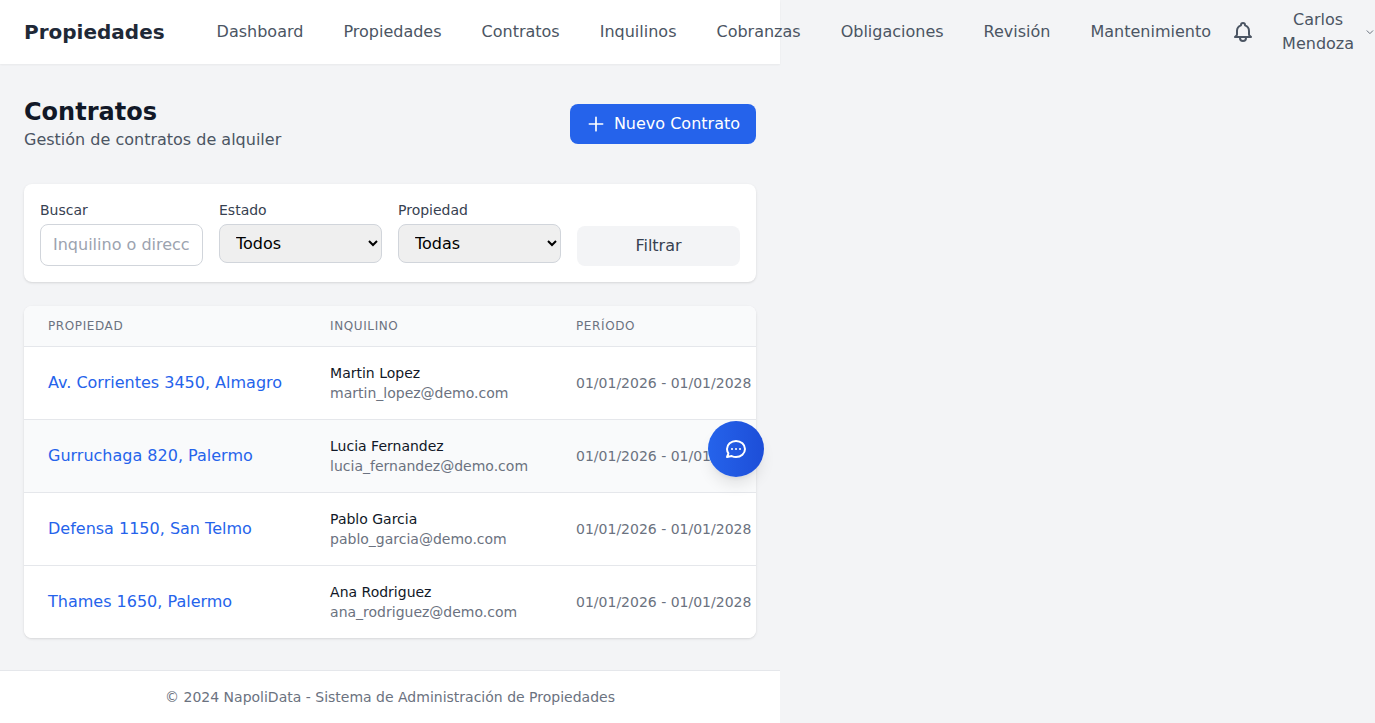Open the Propiedad dropdown
Viewport: 1375px width, 723px height.
[479, 243]
